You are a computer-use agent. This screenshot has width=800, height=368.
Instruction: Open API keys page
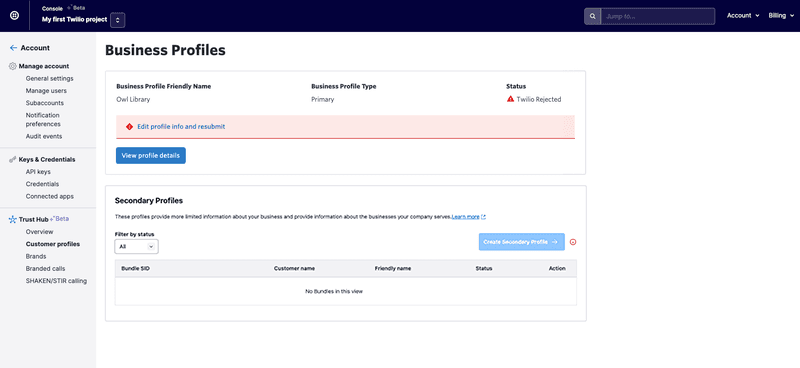[x=38, y=172]
